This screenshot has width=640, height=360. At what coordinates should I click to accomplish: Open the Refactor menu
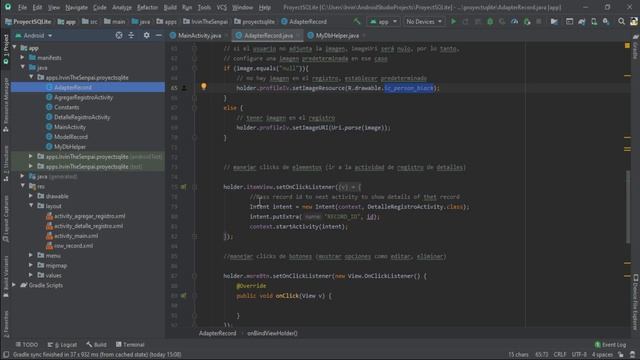tap(147, 7)
